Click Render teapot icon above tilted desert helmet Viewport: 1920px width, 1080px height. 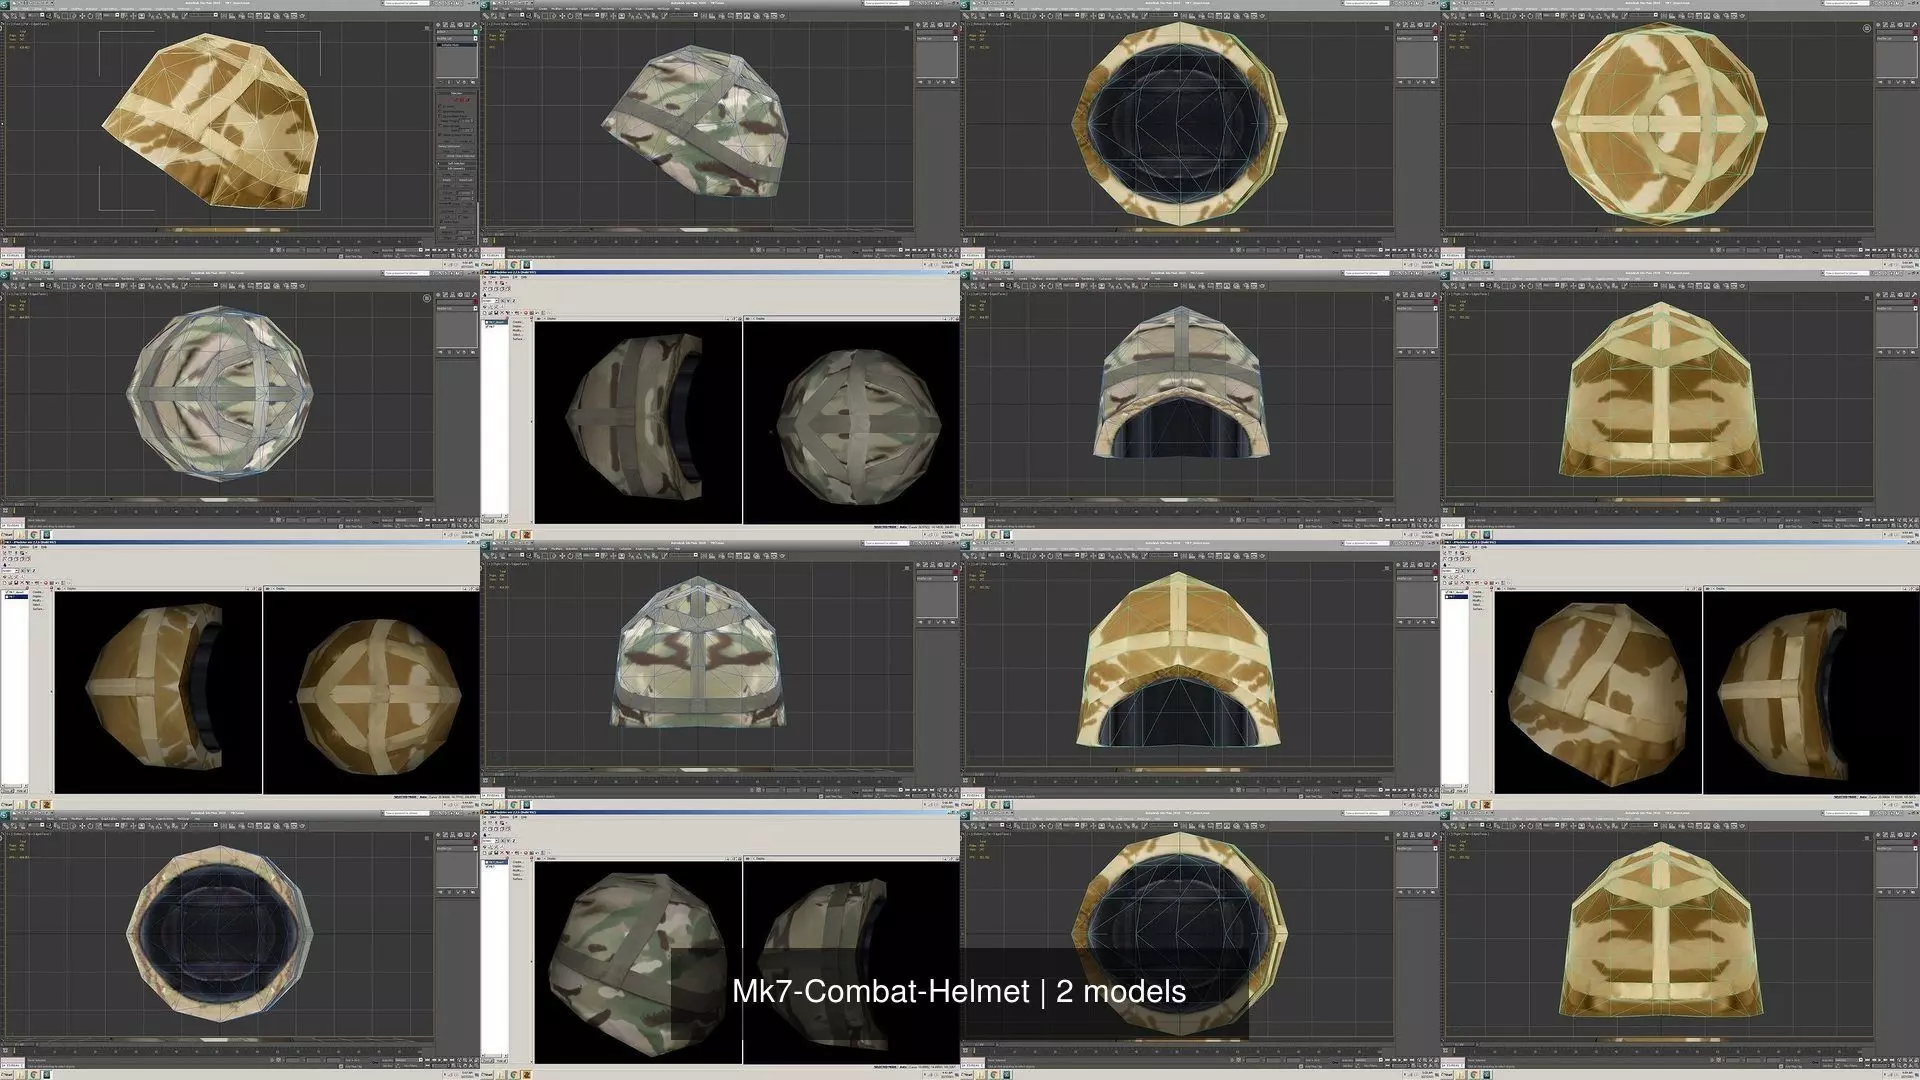tap(302, 16)
